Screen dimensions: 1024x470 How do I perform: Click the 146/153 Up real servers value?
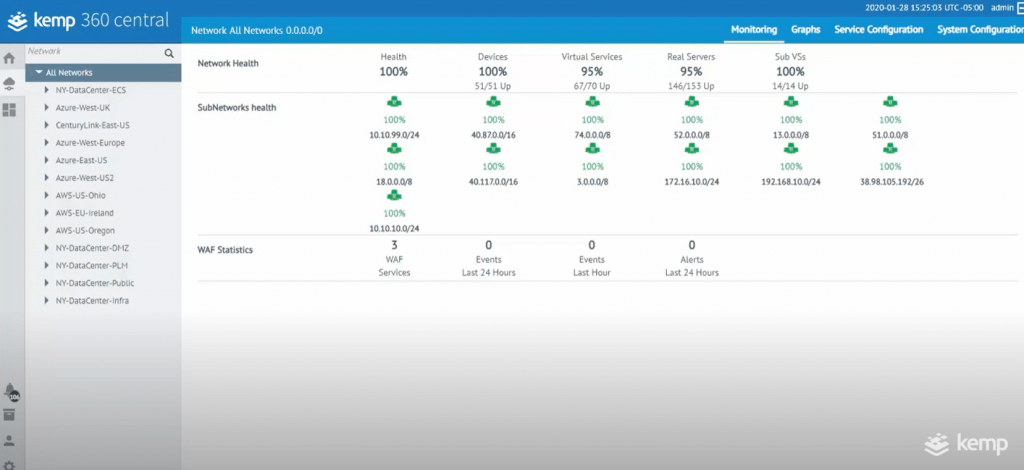[x=691, y=86]
